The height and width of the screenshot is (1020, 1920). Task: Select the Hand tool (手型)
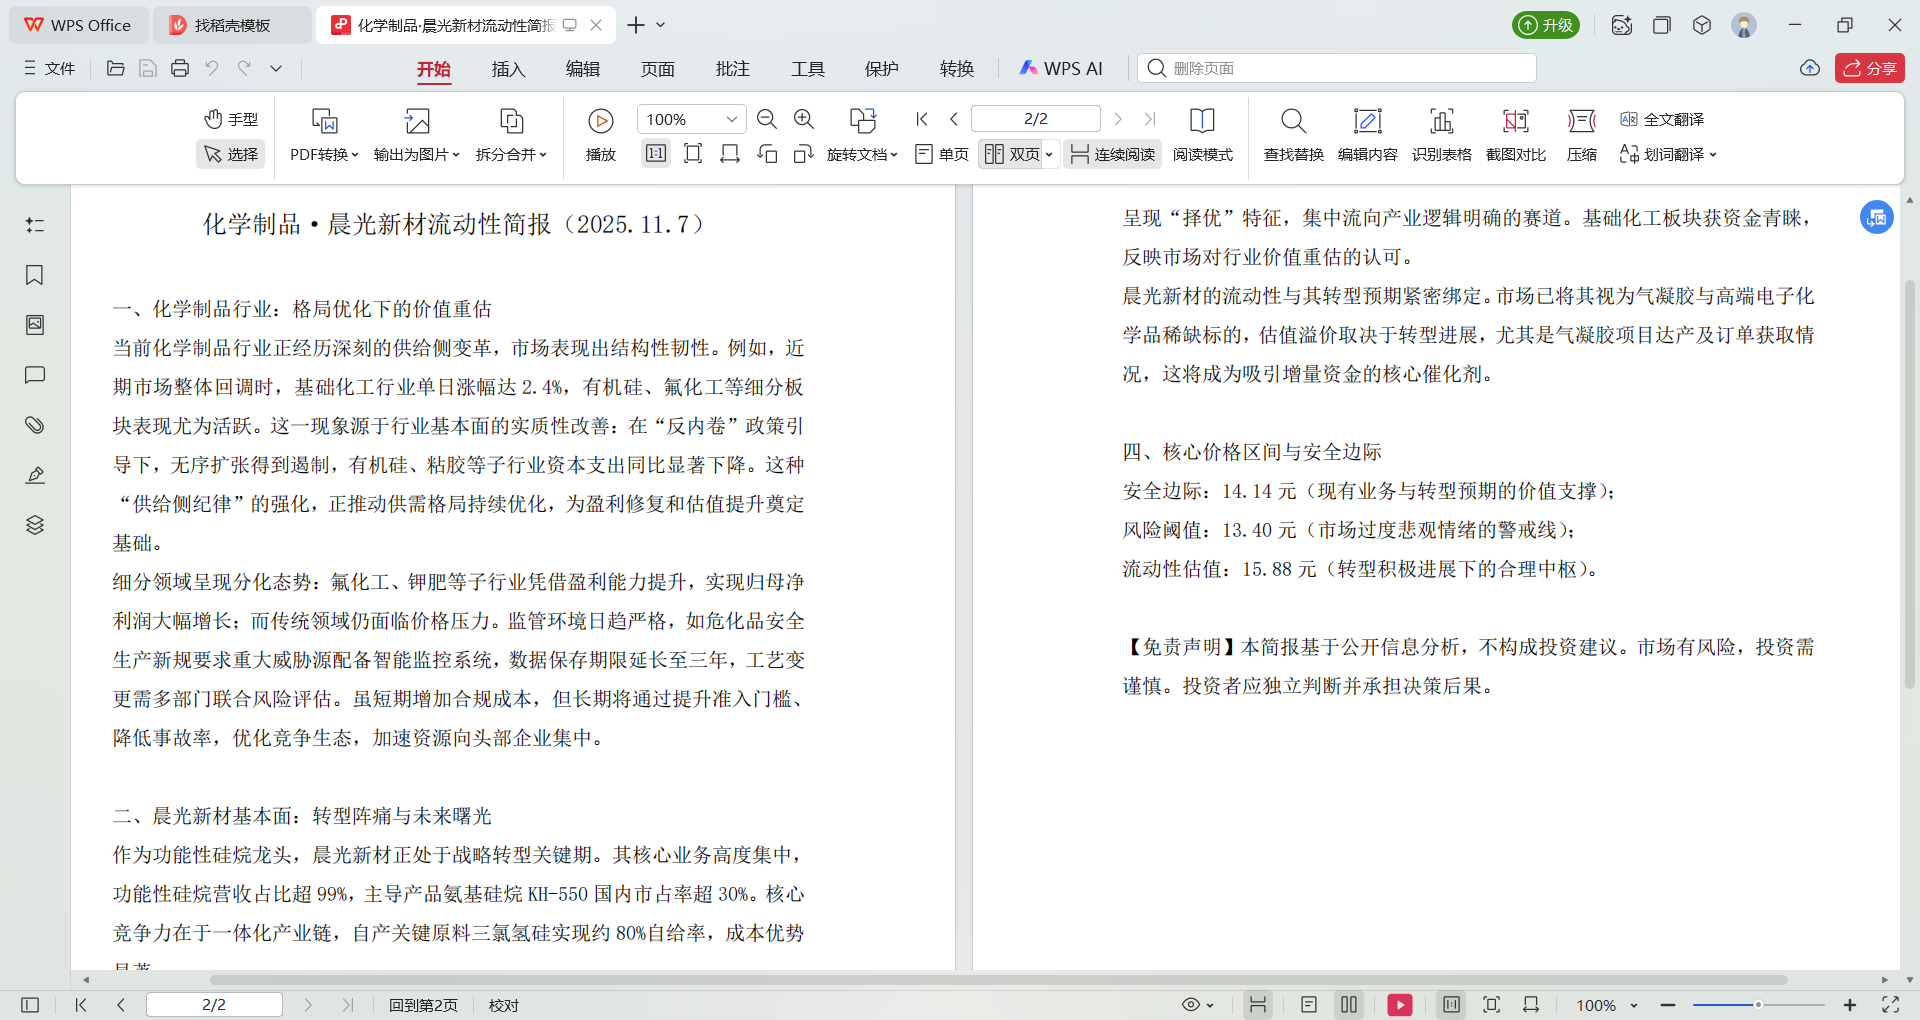(231, 120)
